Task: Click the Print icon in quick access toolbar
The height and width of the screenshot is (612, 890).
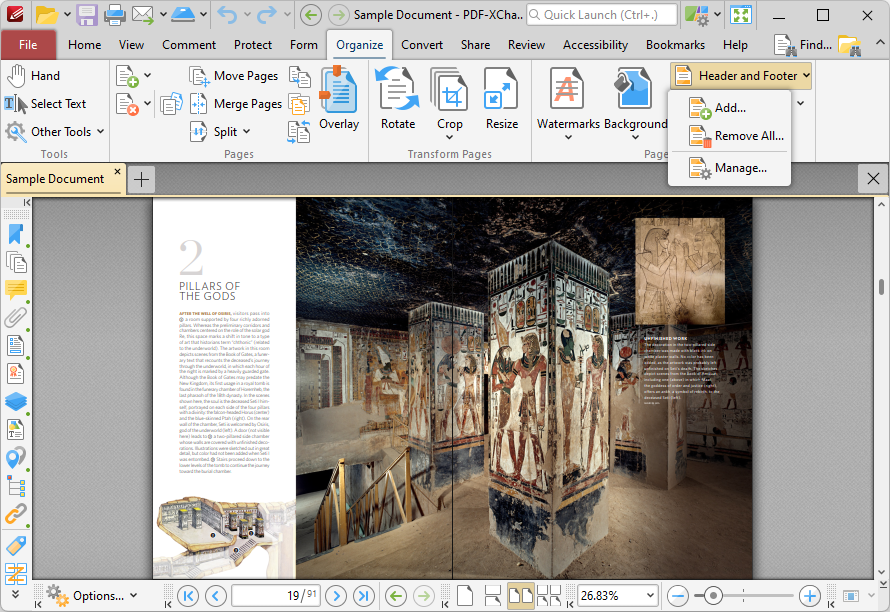Action: [115, 15]
